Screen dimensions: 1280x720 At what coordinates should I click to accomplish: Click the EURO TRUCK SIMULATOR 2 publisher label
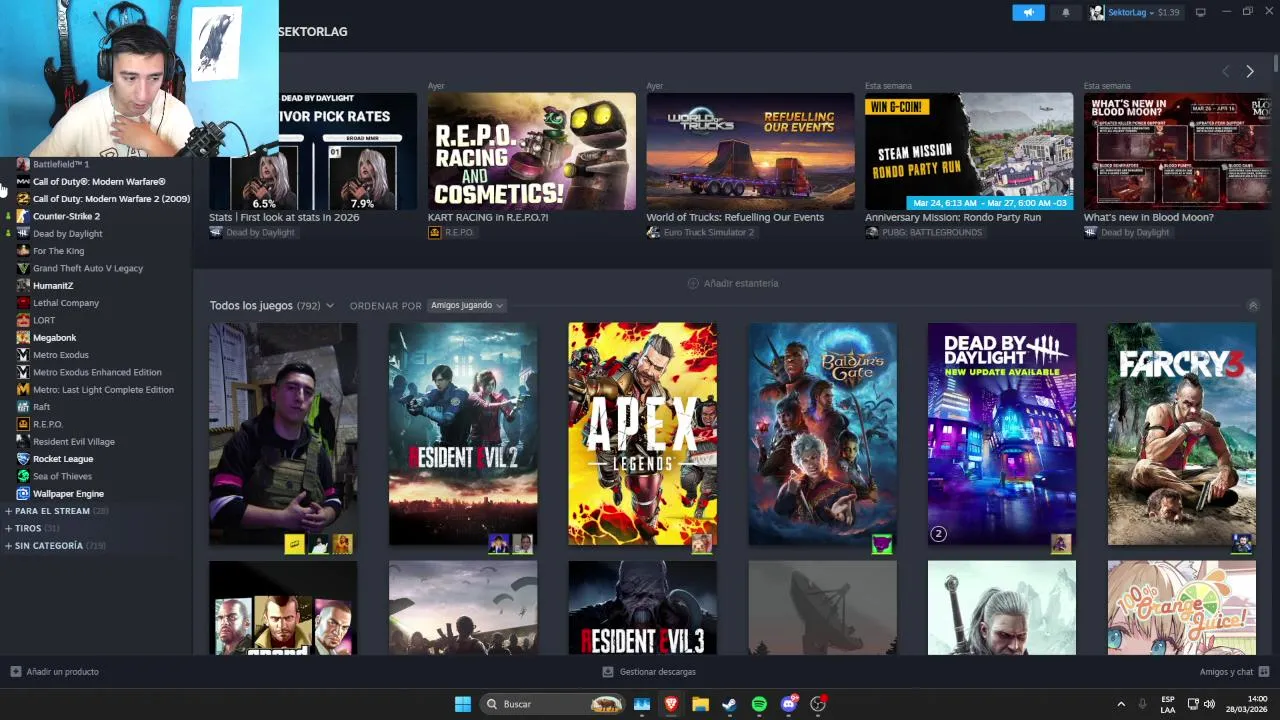[x=708, y=233]
